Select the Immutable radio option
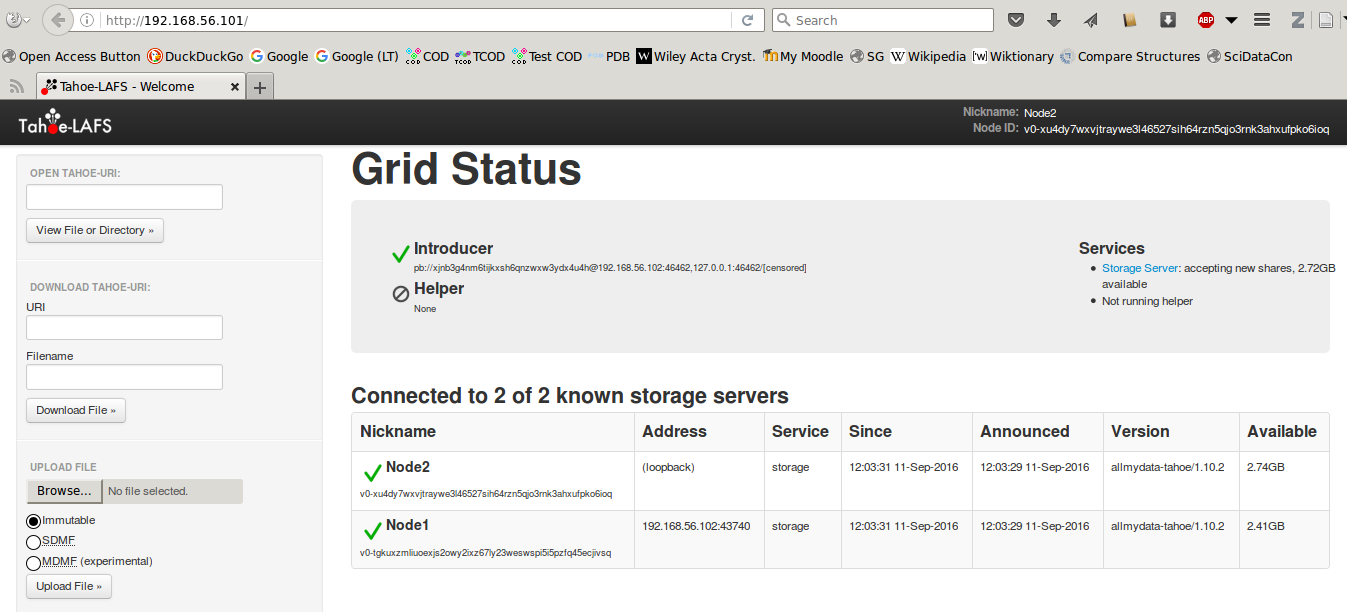The image size is (1347, 612). point(33,521)
